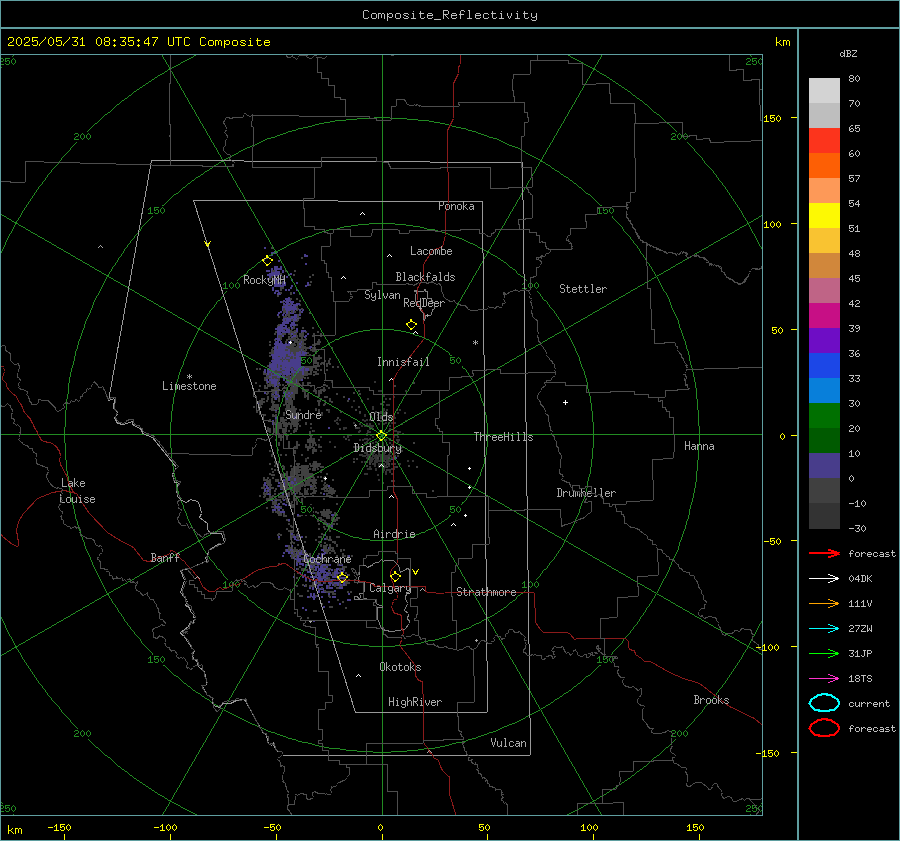The width and height of the screenshot is (900, 841).
Task: Click the Ponoka city label
Action: (x=456, y=206)
